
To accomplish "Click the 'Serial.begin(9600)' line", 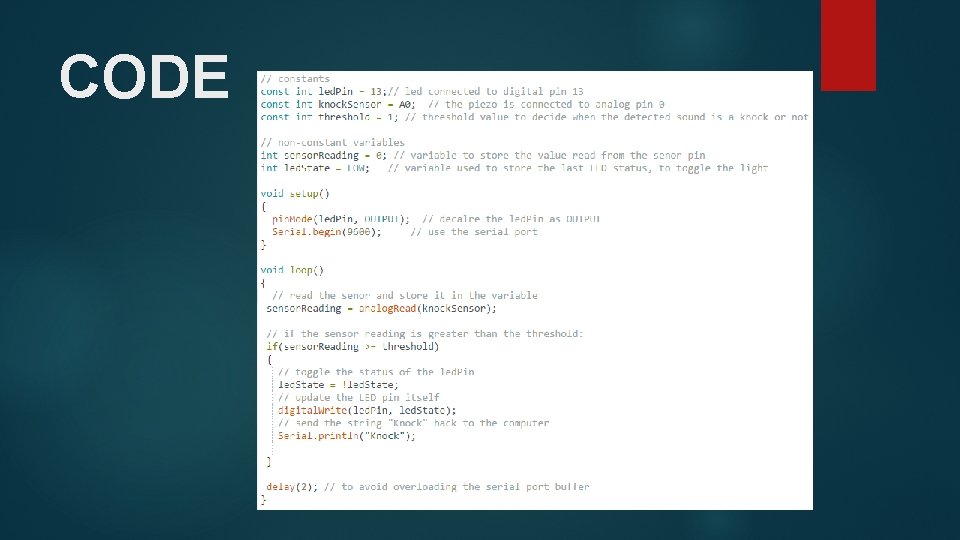I will pos(405,231).
